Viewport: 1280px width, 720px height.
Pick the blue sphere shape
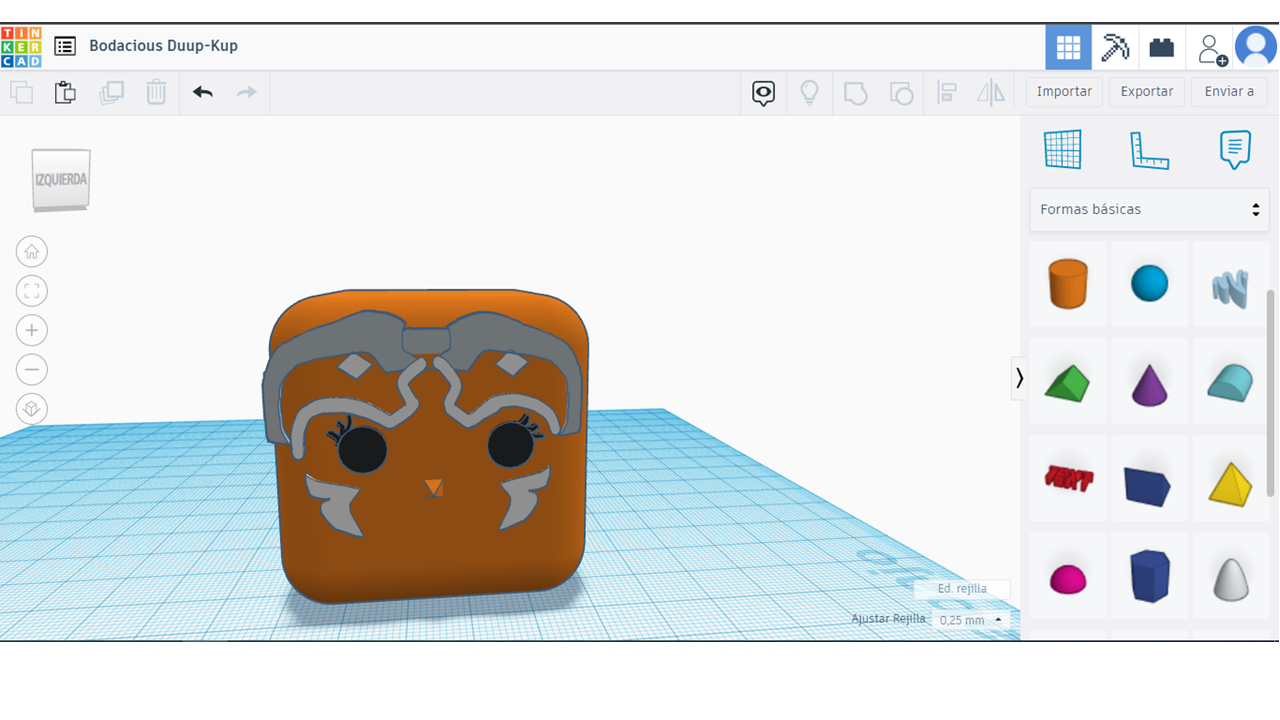(x=1149, y=284)
